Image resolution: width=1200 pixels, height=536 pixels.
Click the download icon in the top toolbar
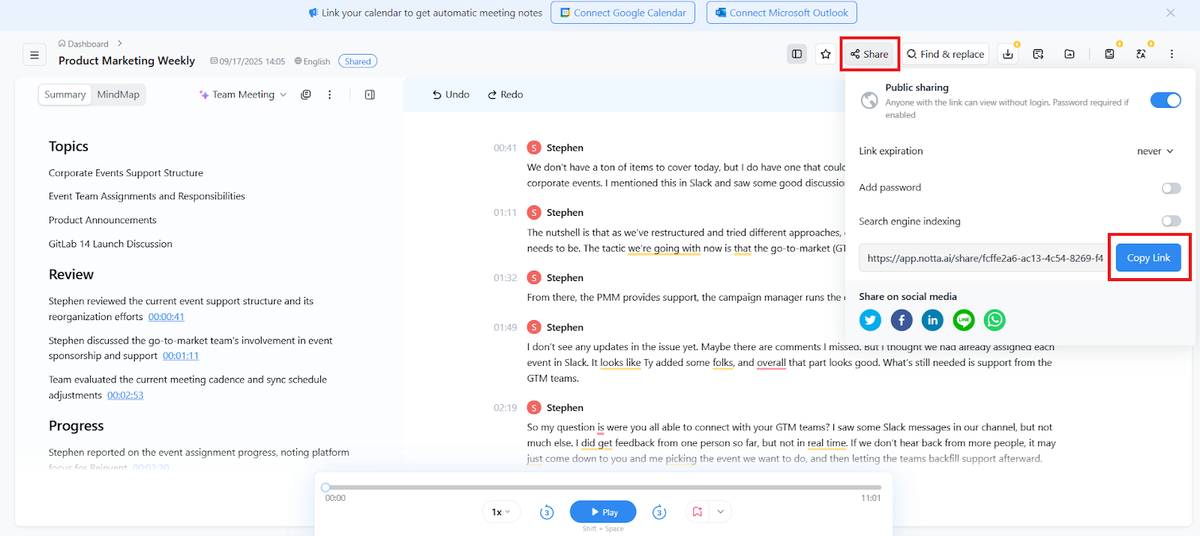1008,54
